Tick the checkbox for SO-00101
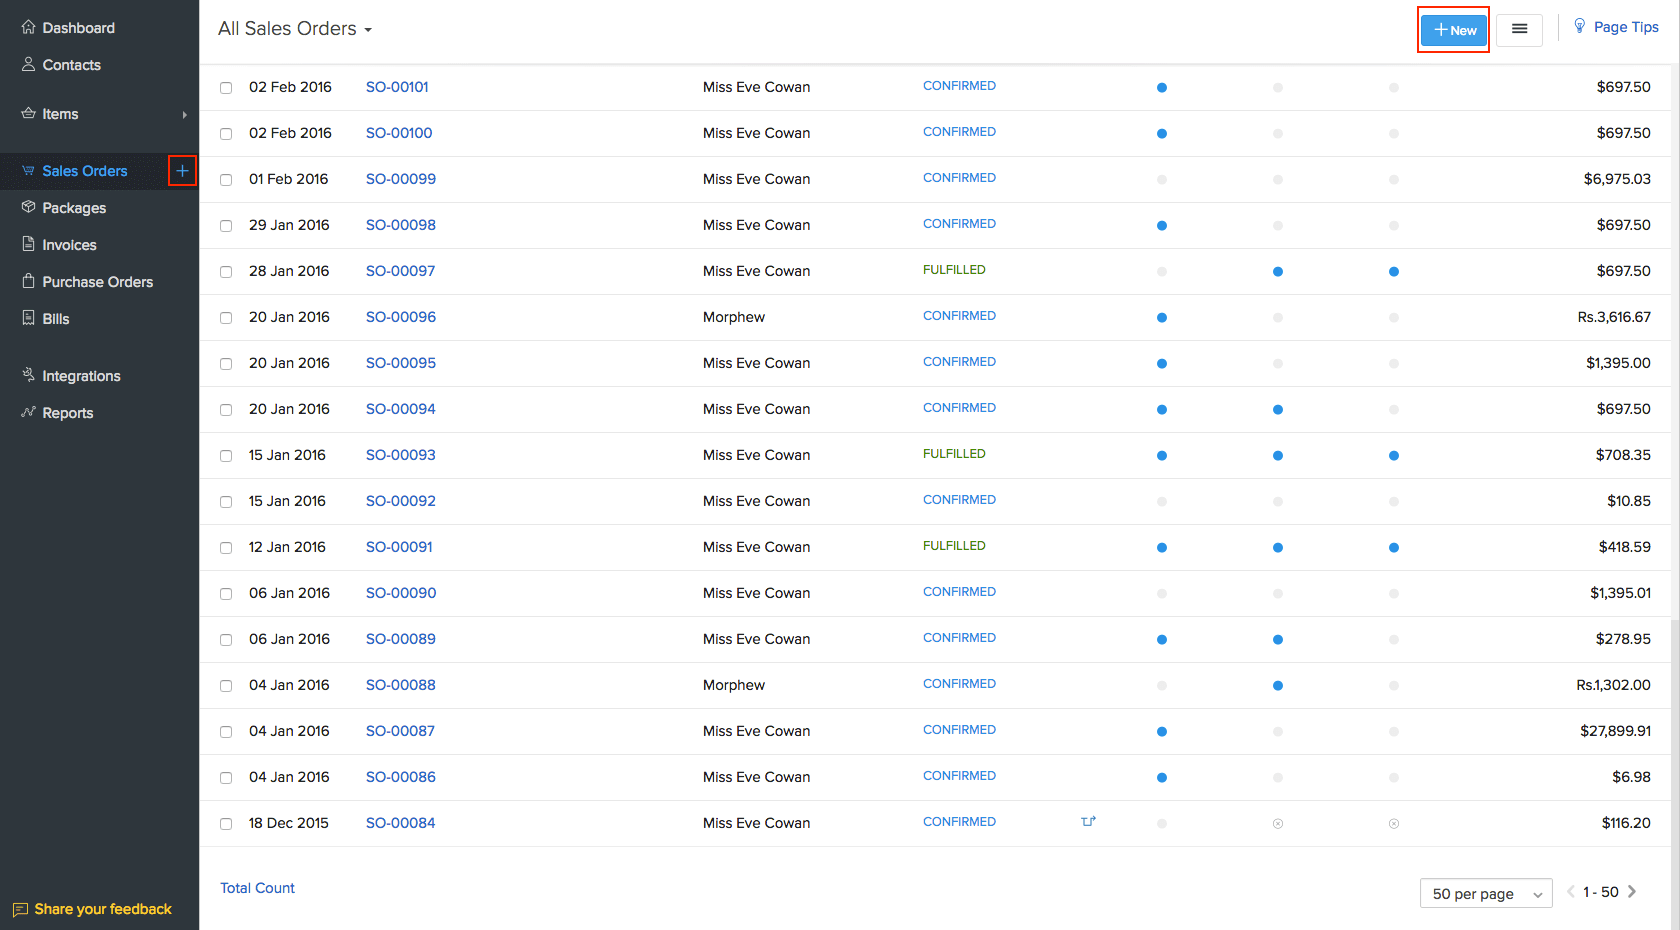This screenshot has width=1680, height=930. (x=225, y=87)
